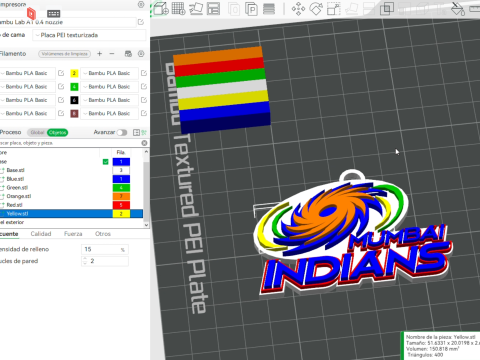The width and height of the screenshot is (480, 360).
Task: Click brown filament swatch number 8
Action: click(x=74, y=114)
